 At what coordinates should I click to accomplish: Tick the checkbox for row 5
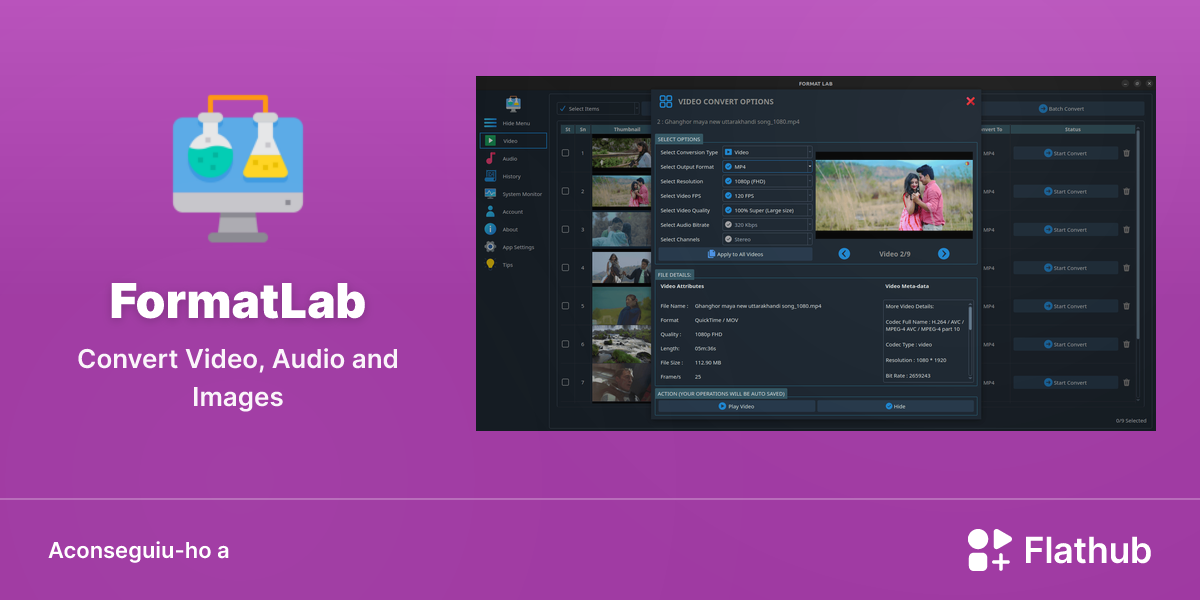566,306
